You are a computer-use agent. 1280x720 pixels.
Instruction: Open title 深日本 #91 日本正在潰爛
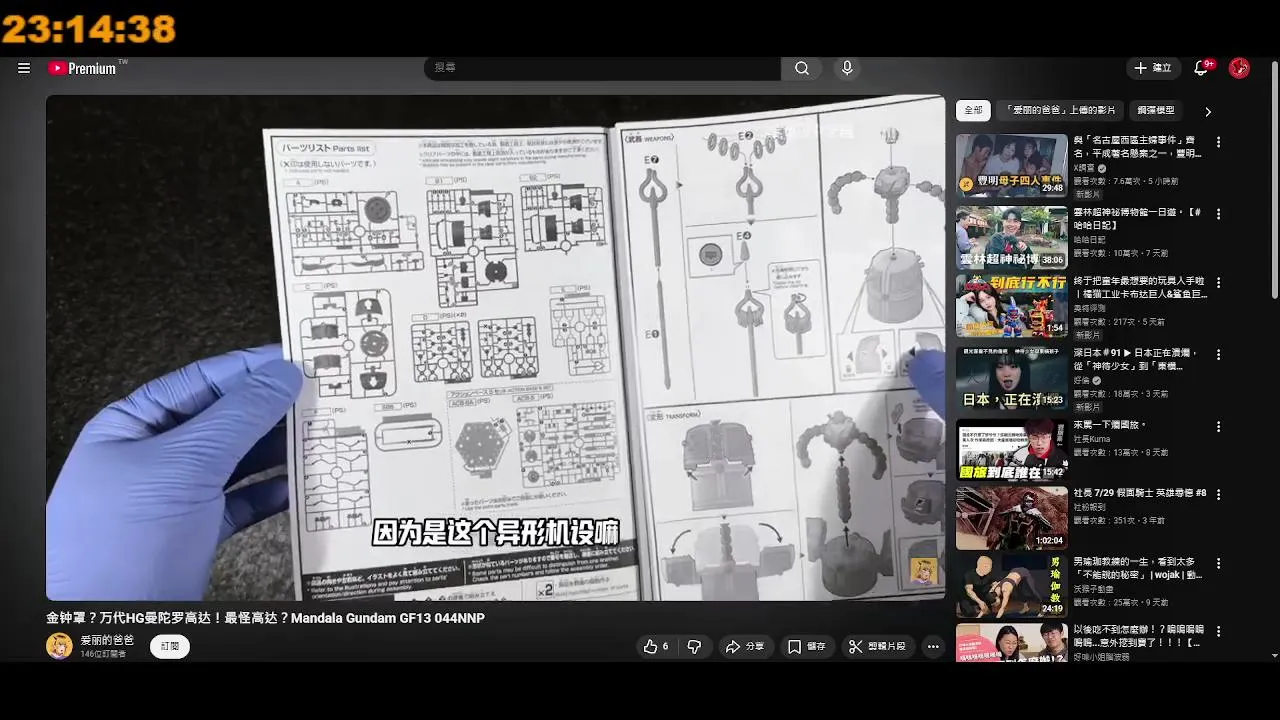[x=1135, y=360]
